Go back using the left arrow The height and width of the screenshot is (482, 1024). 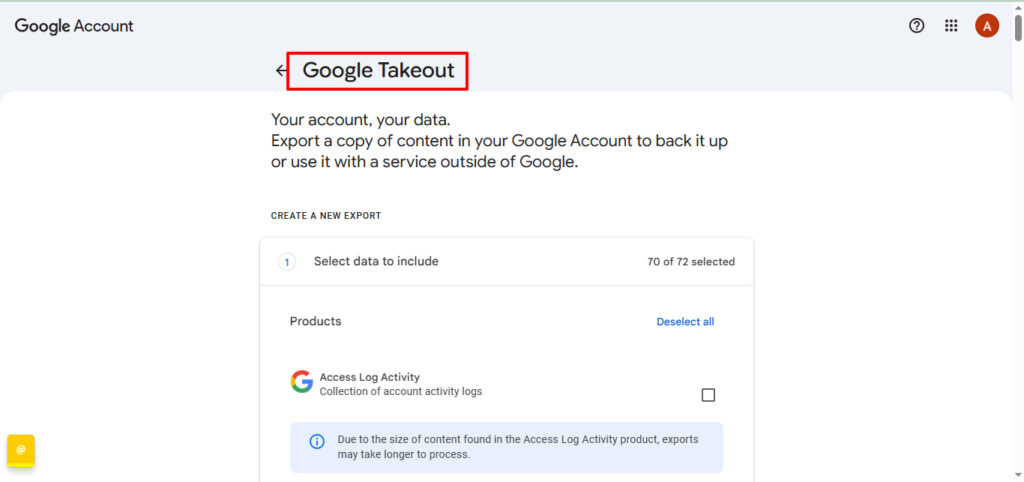281,71
